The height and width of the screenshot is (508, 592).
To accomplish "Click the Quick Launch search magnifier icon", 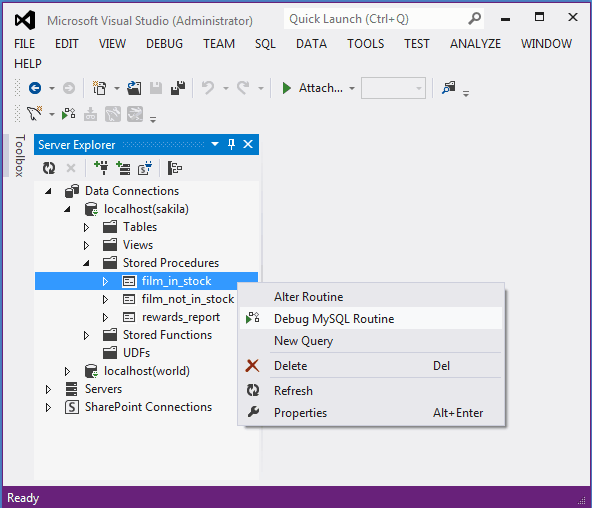I will click(x=474, y=18).
